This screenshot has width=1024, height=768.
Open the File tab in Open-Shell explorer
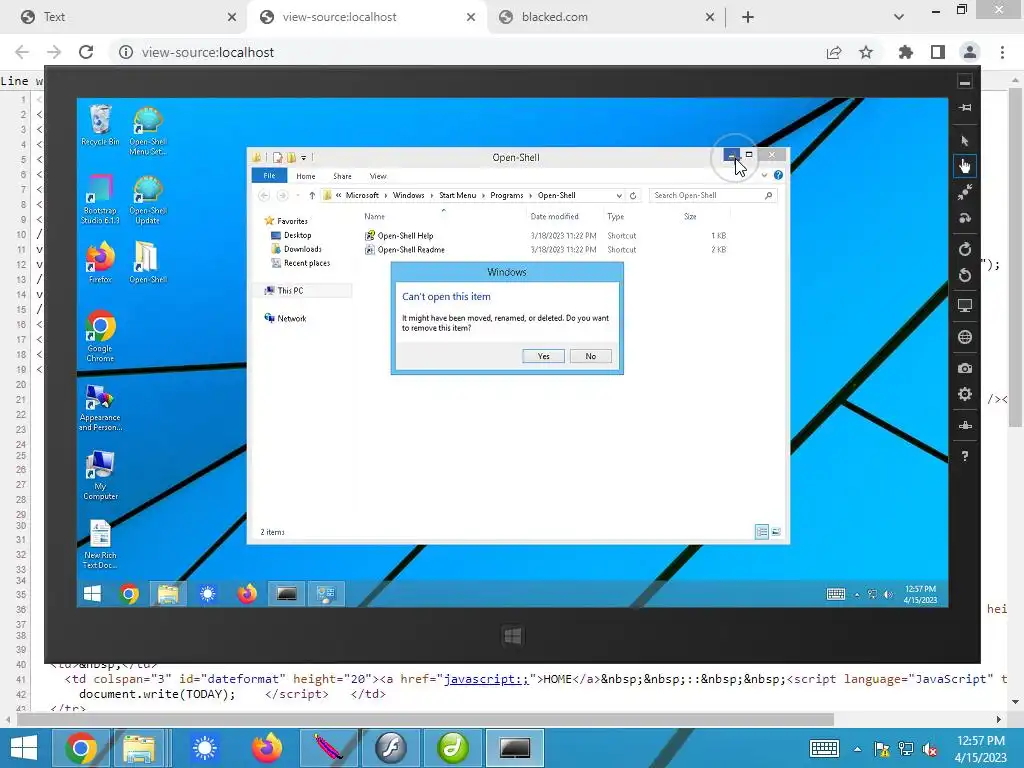[x=269, y=176]
